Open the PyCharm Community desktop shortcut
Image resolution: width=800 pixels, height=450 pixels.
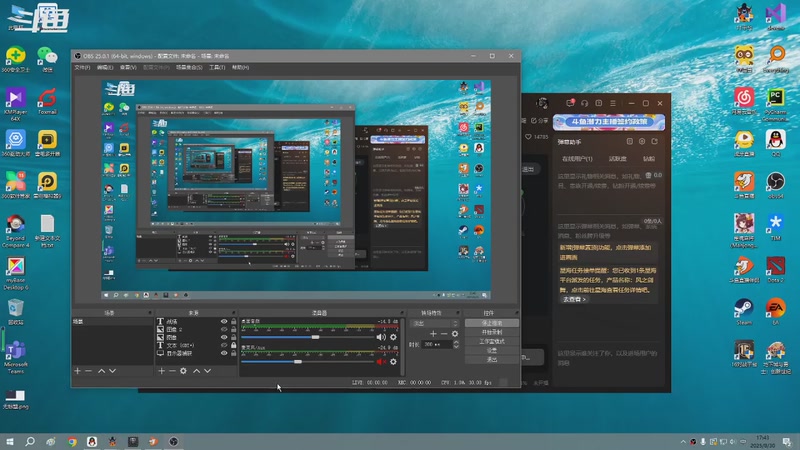point(776,105)
